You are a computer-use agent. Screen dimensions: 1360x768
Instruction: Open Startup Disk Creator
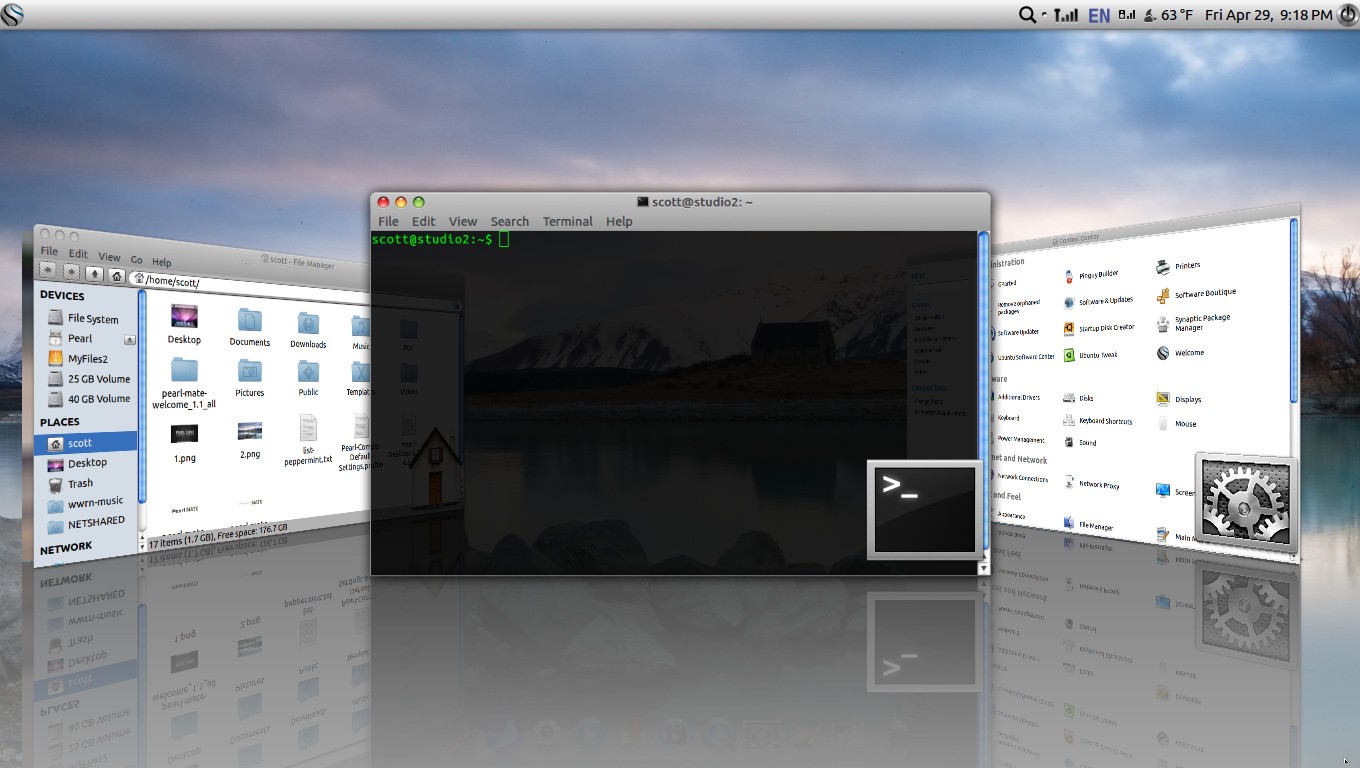tap(1108, 327)
